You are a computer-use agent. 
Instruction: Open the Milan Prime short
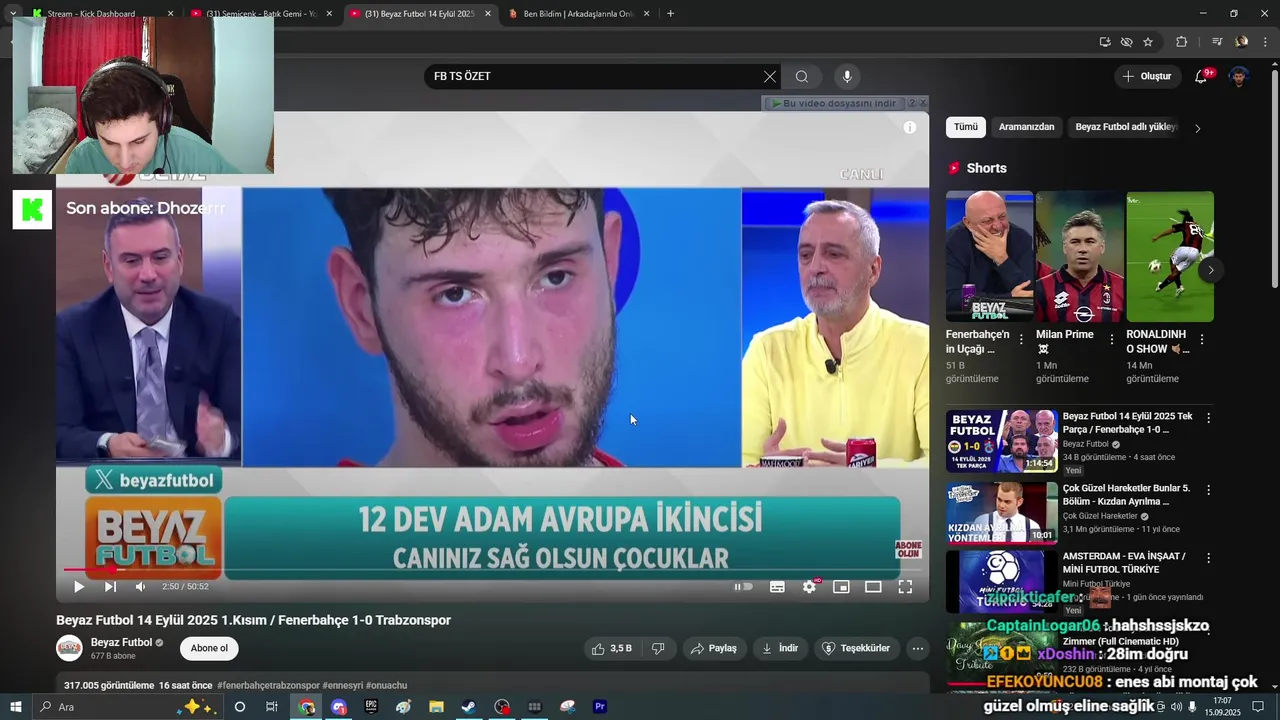pyautogui.click(x=1080, y=257)
